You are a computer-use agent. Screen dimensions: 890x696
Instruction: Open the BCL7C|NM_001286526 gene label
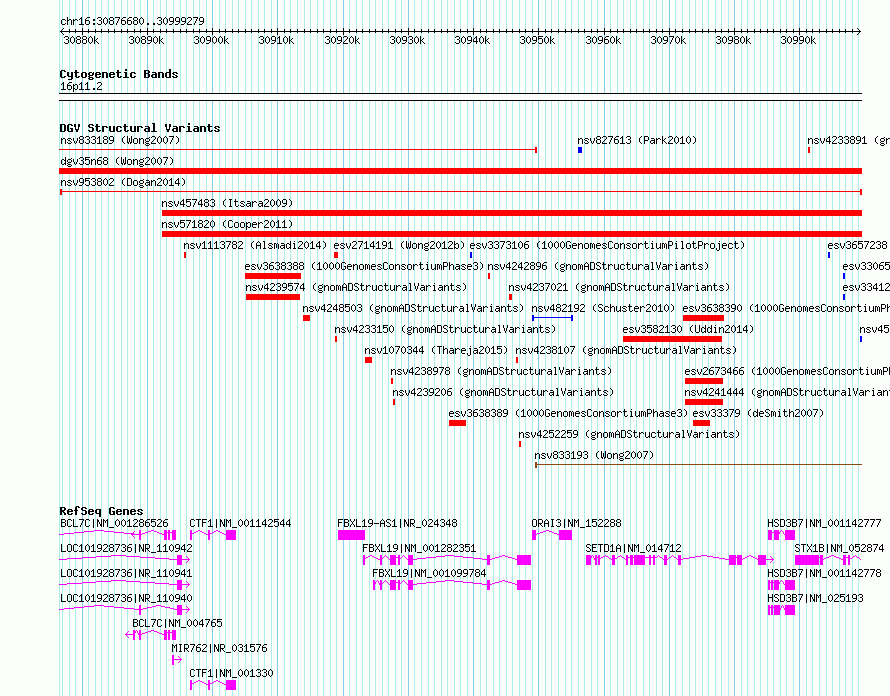114,523
